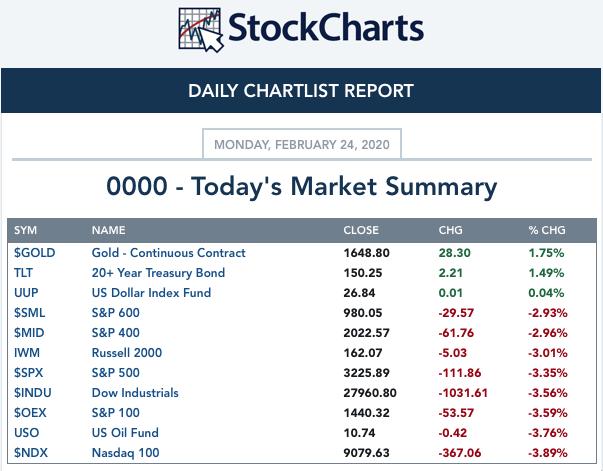Open the $SML symbol chart
The image size is (603, 471).
[x=30, y=313]
